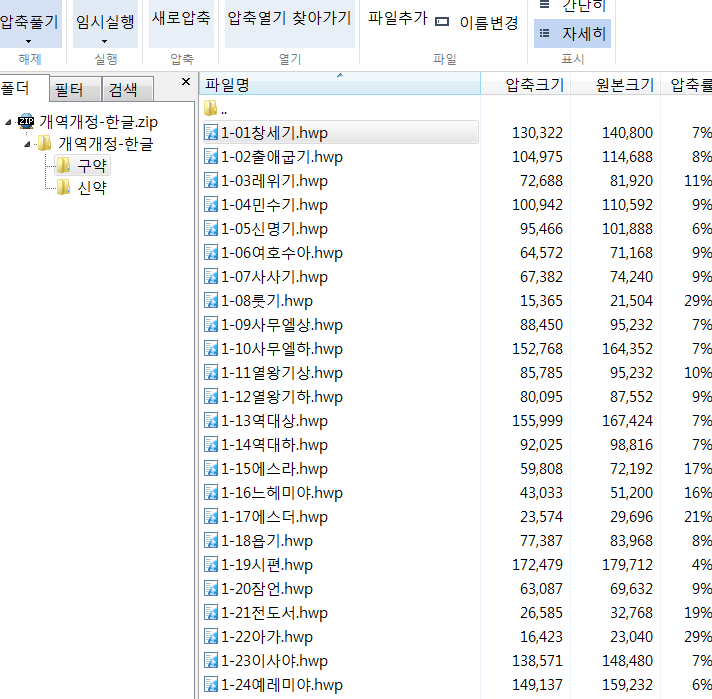Switch to 자세히 detailed view

click(x=572, y=33)
